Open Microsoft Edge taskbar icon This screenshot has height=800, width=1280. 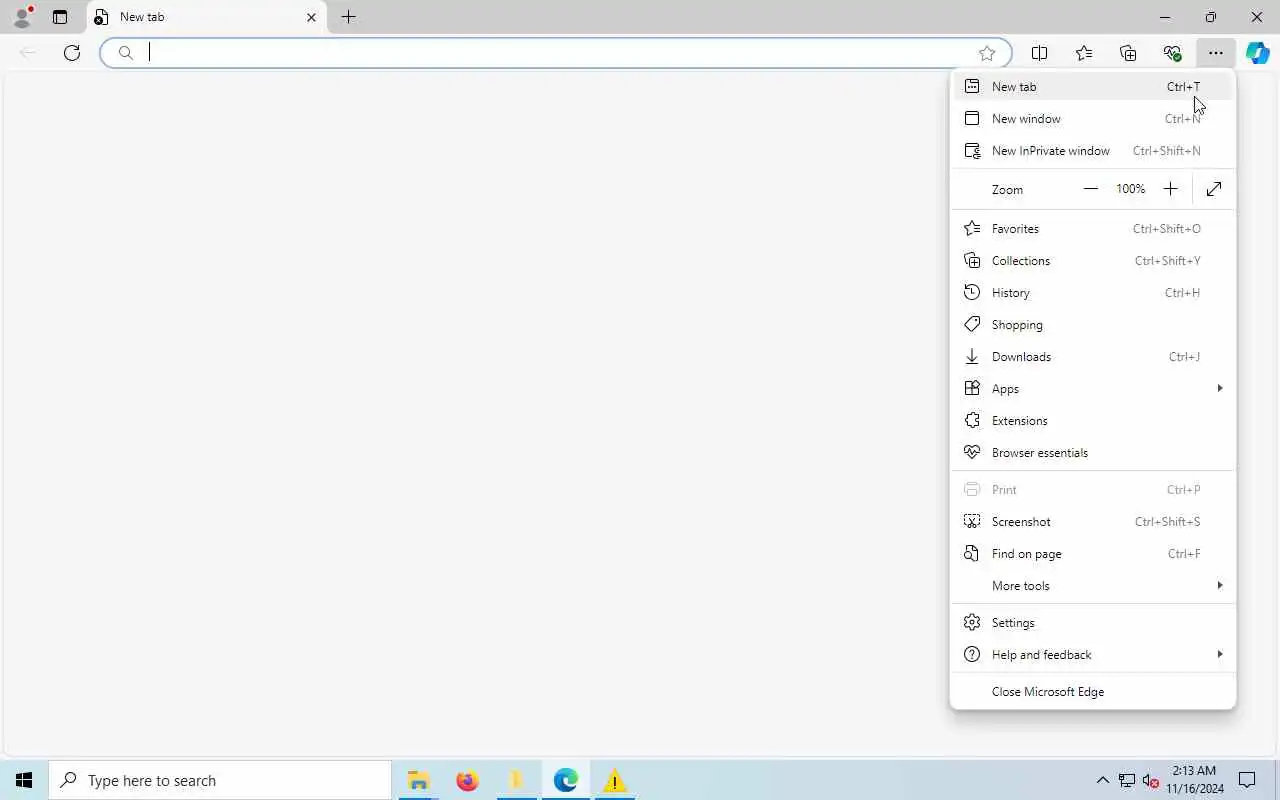click(x=565, y=780)
